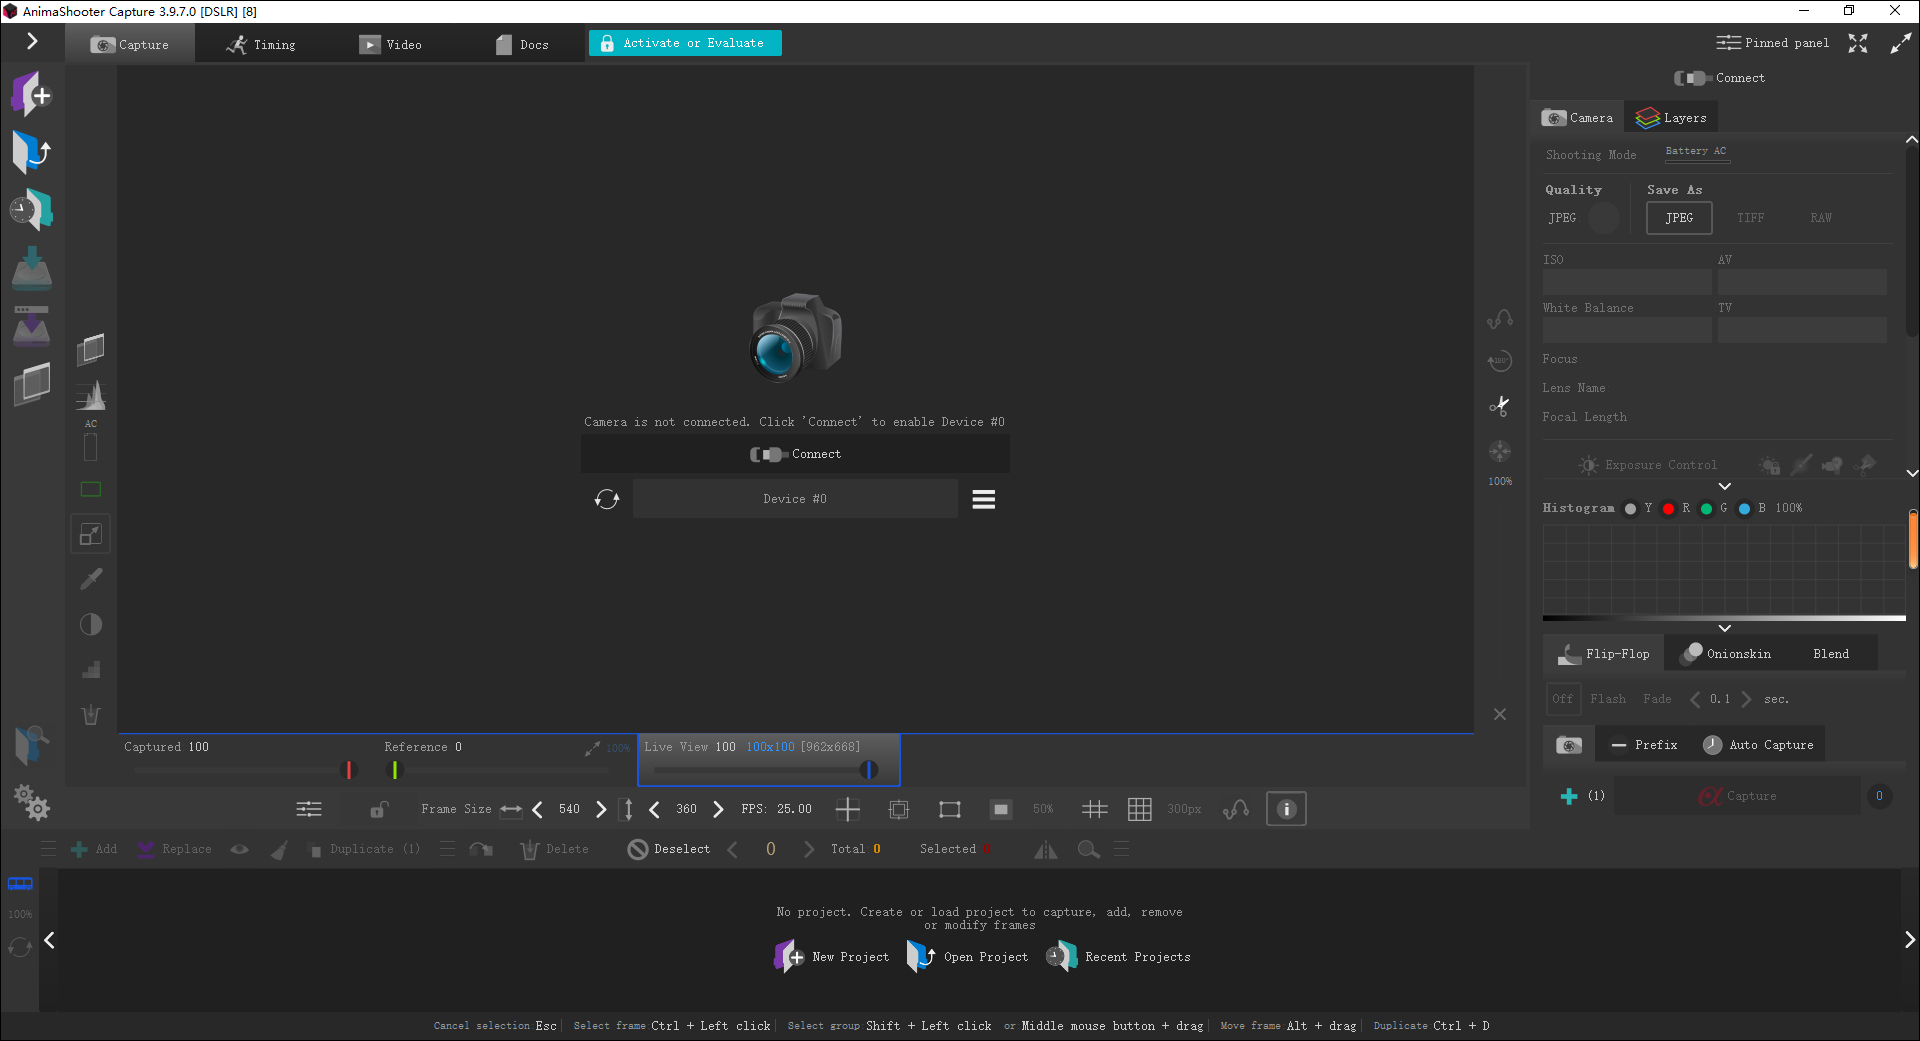Click the Auto Capture button

tap(1758, 745)
